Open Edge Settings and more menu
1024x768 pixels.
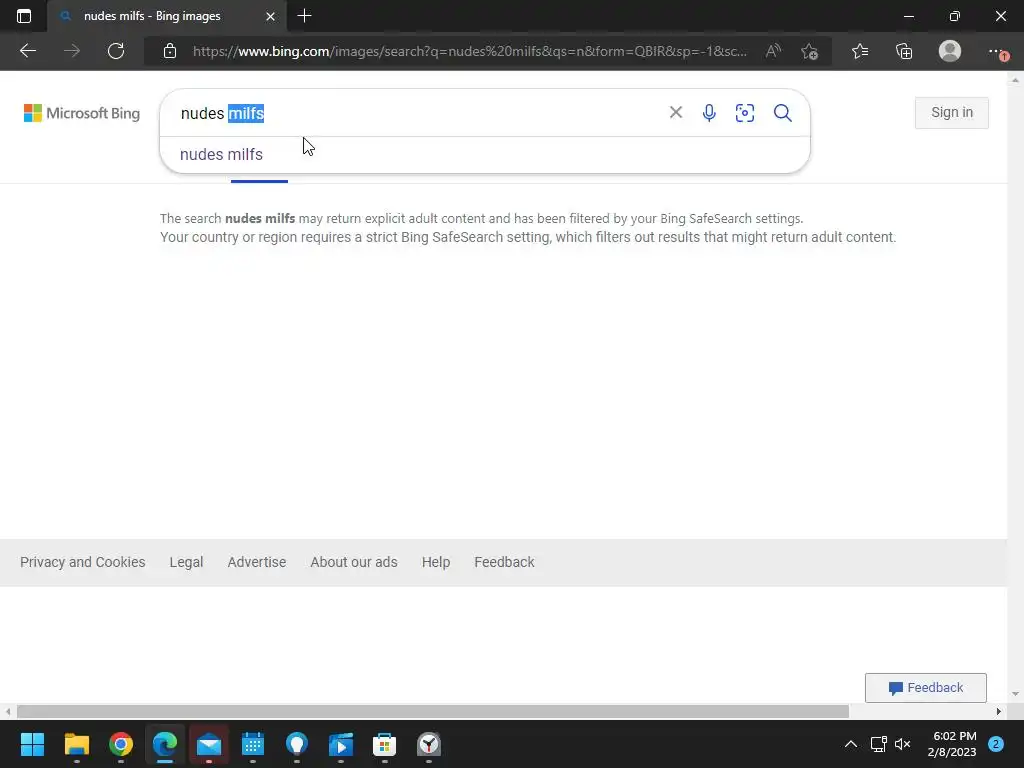click(997, 51)
